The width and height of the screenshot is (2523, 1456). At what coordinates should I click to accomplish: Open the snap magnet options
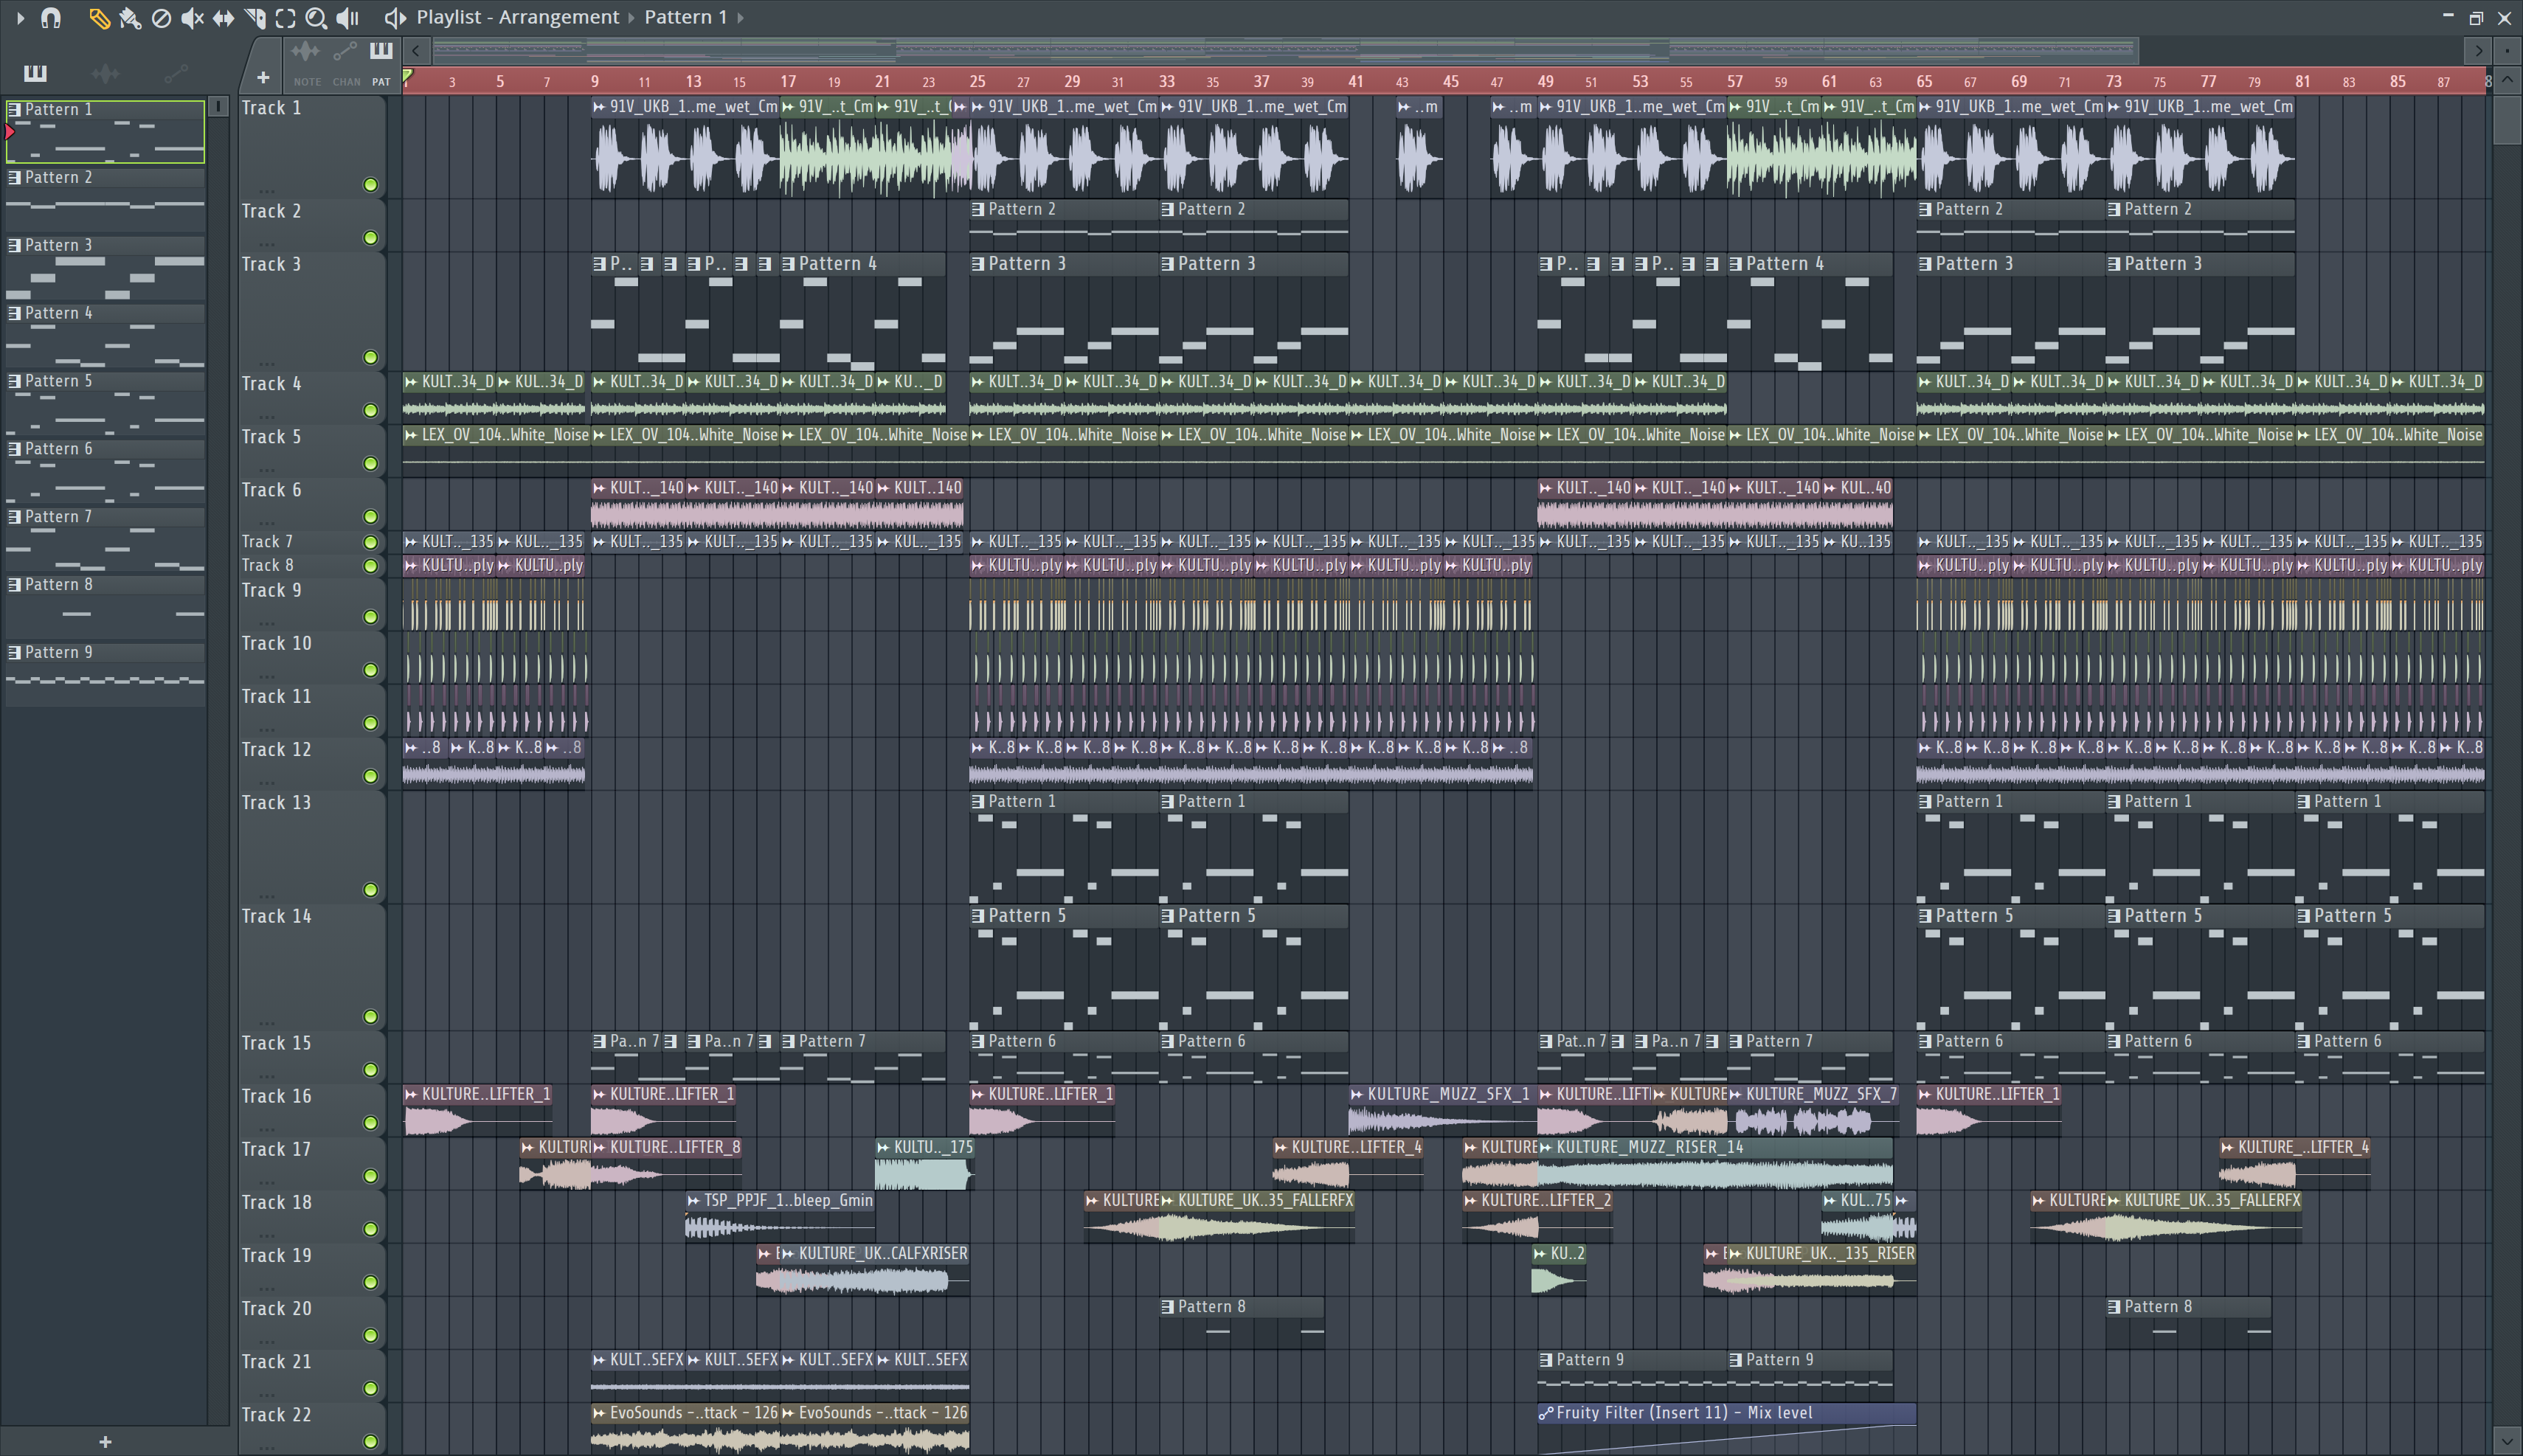pyautogui.click(x=50, y=18)
